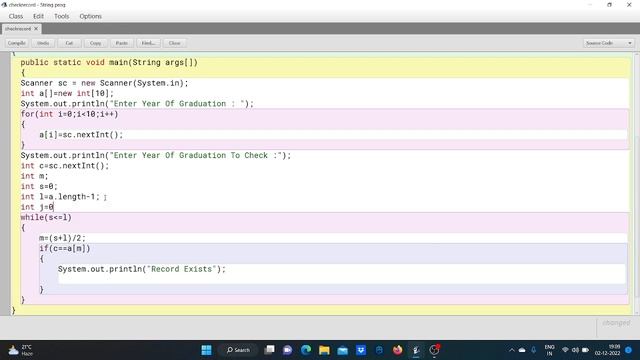
Task: Open Task View from the taskbar
Action: click(269, 350)
